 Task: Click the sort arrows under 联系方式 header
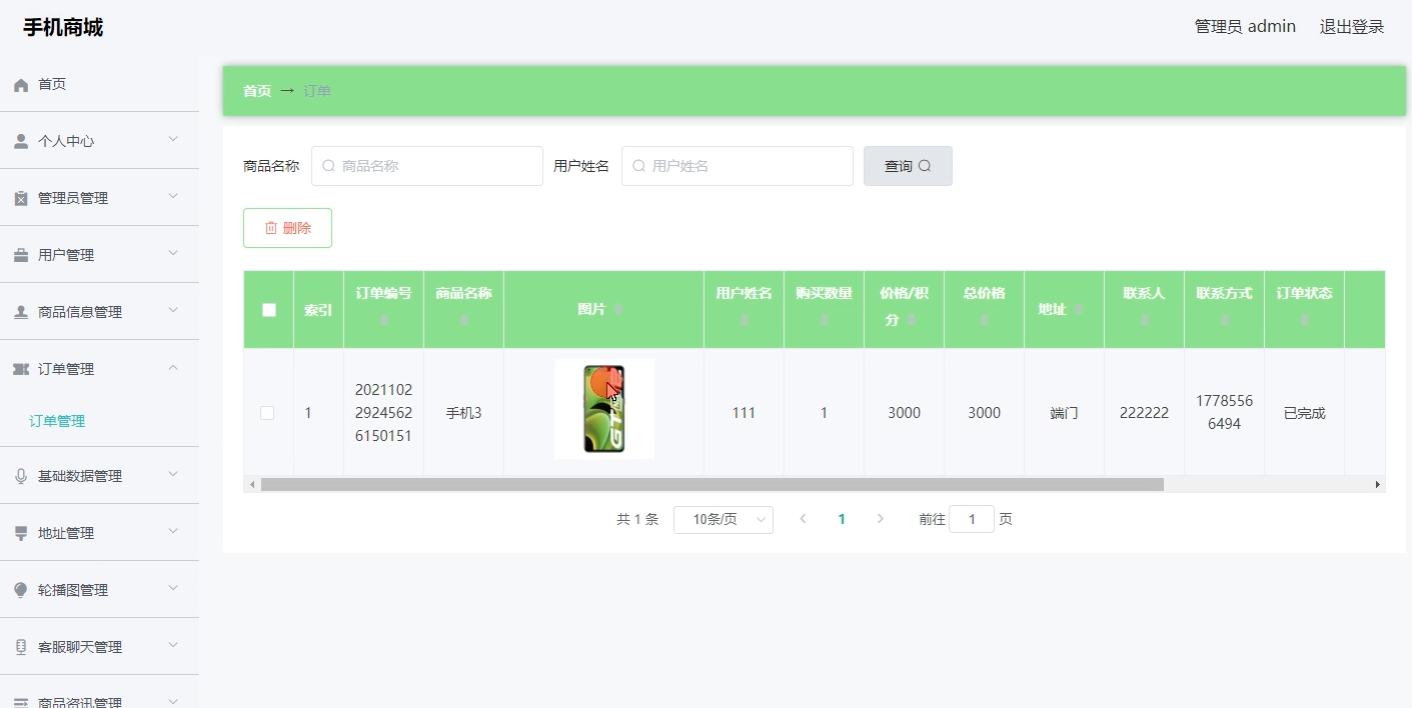[1224, 320]
